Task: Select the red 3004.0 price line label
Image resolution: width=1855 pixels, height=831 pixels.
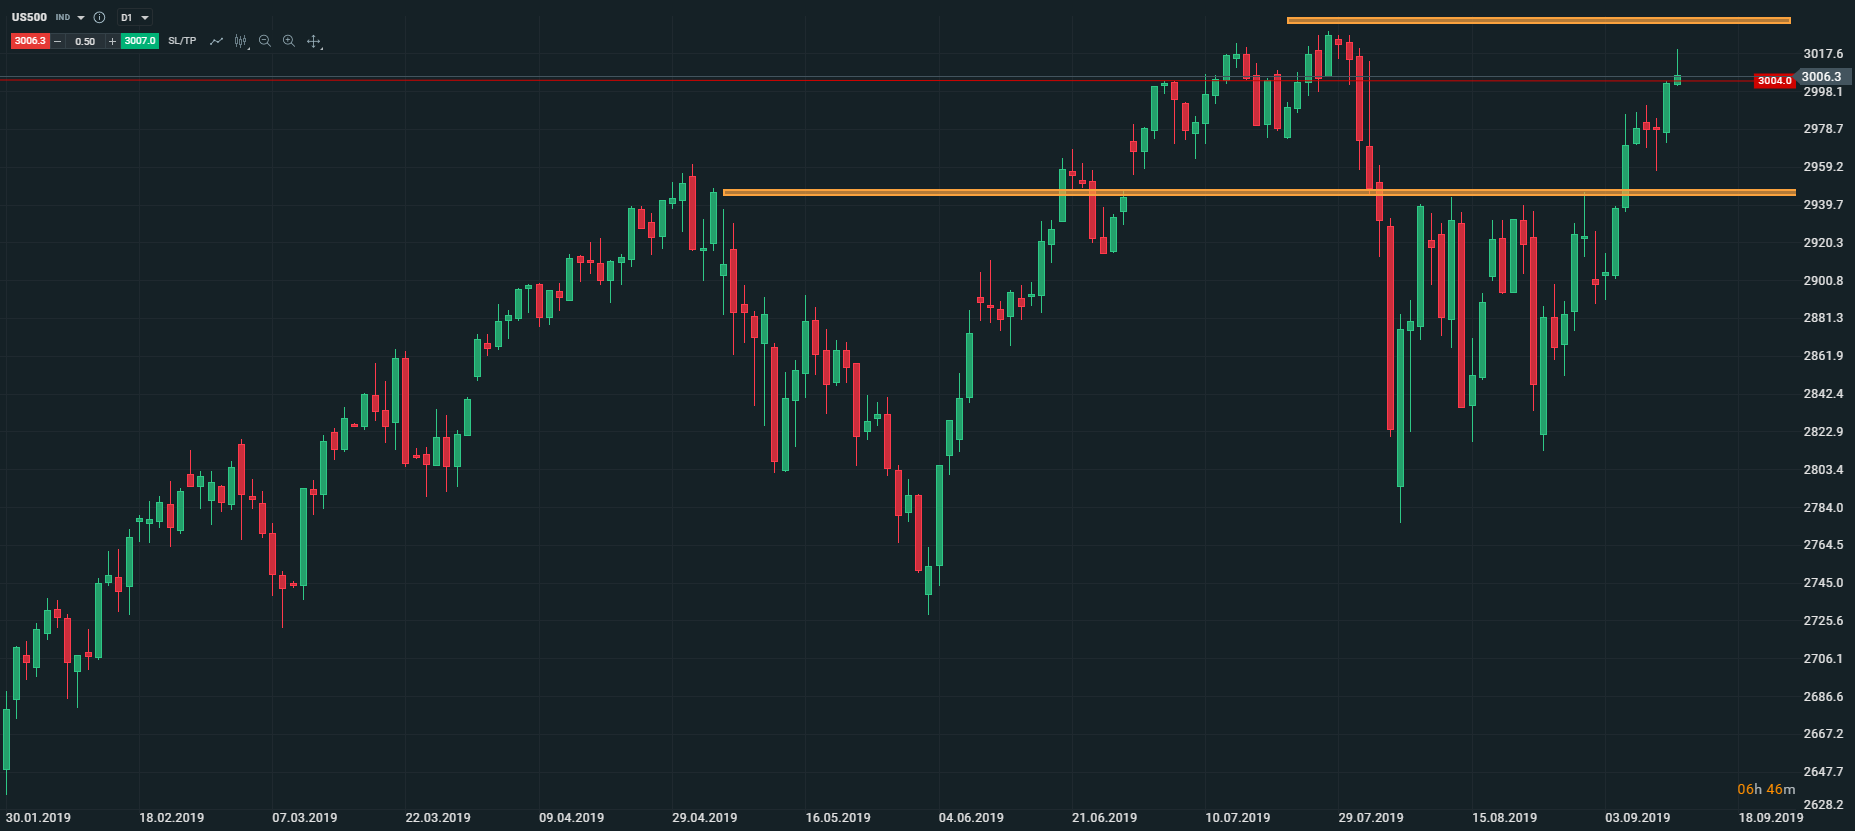Action: (x=1774, y=81)
